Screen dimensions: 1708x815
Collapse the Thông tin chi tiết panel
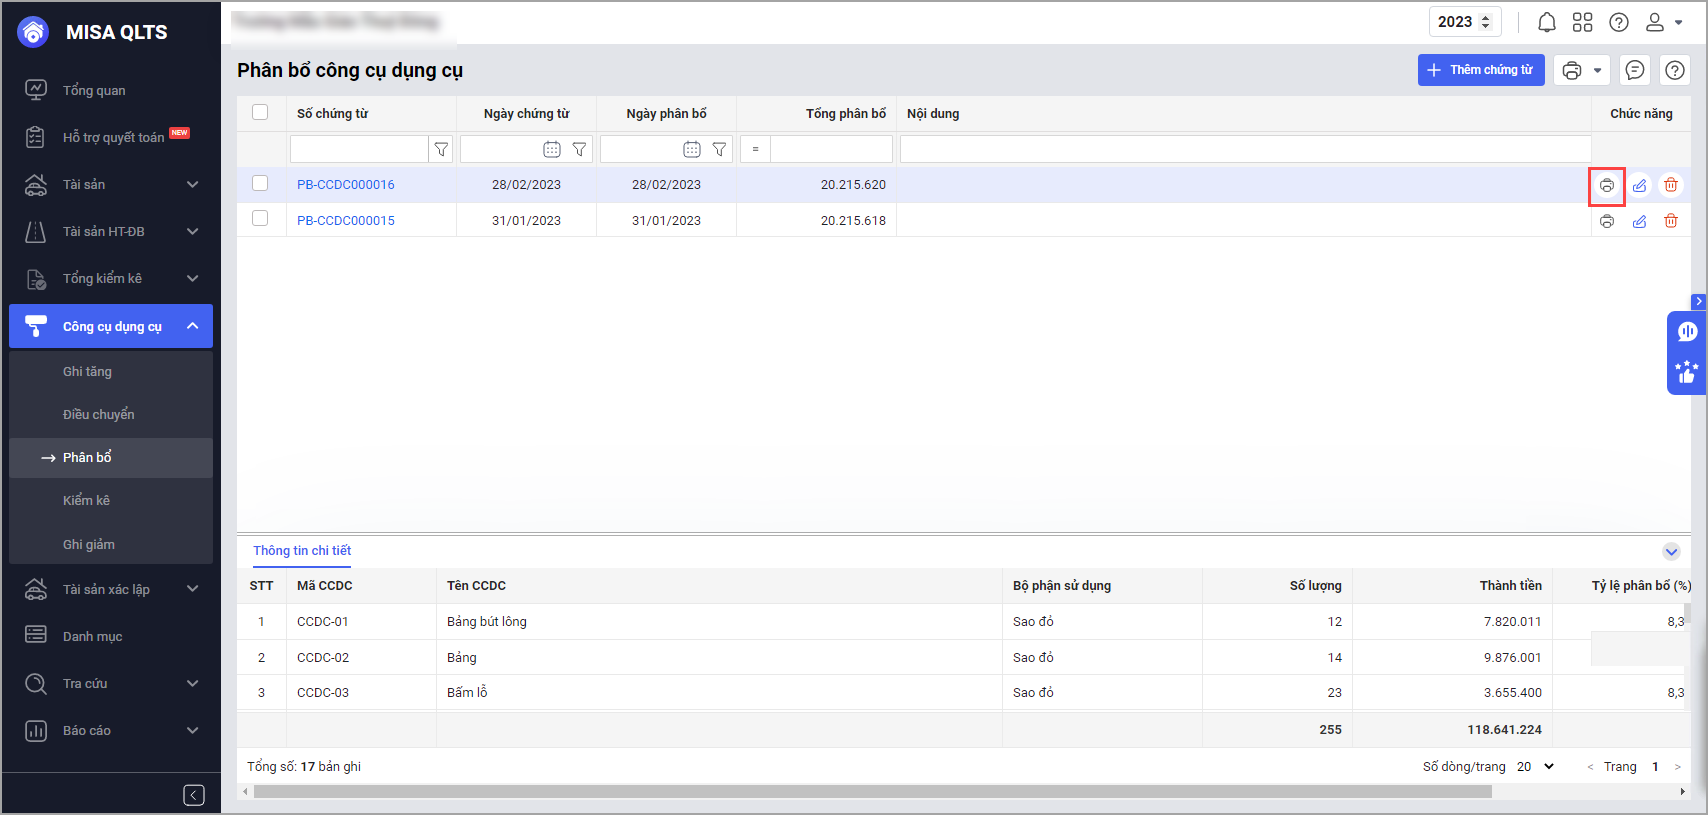coord(1671,552)
